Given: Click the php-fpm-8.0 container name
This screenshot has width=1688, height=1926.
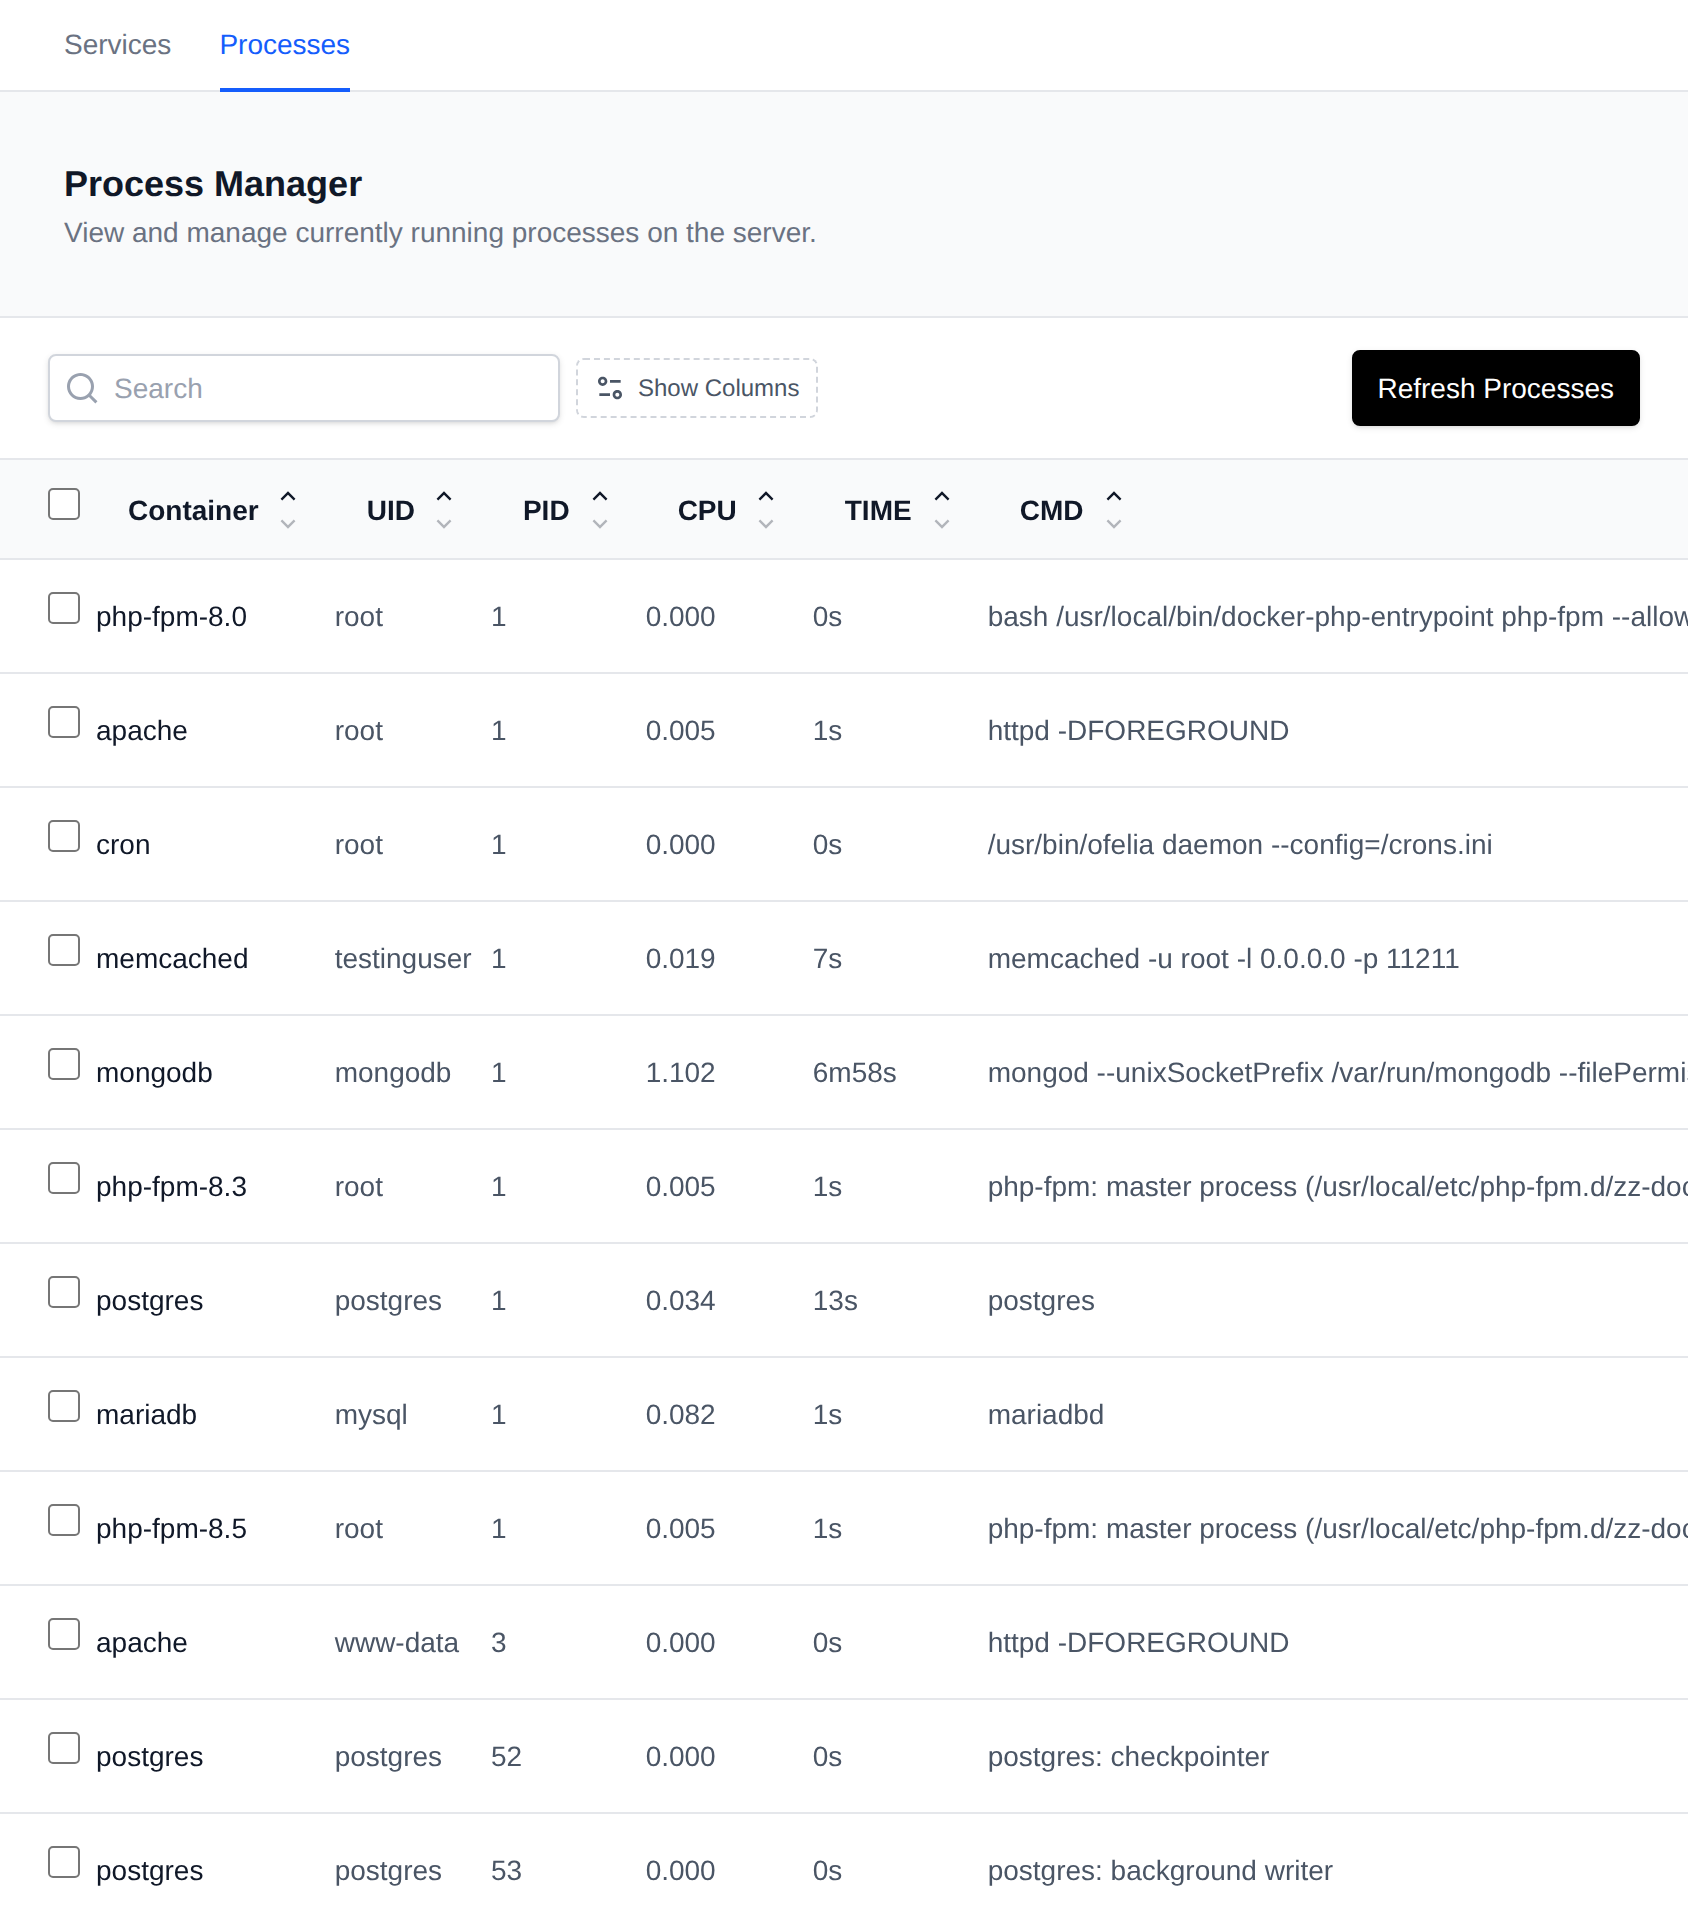Looking at the screenshot, I should tap(171, 617).
